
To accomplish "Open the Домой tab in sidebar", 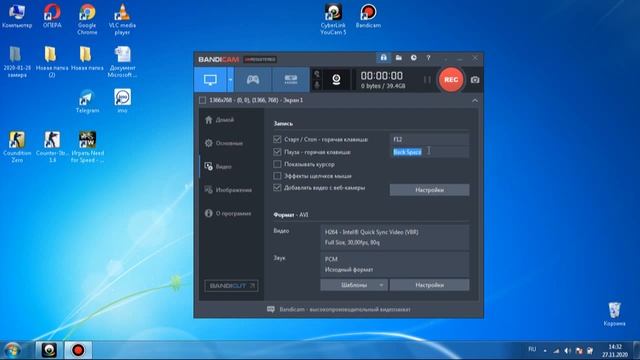I will [220, 120].
